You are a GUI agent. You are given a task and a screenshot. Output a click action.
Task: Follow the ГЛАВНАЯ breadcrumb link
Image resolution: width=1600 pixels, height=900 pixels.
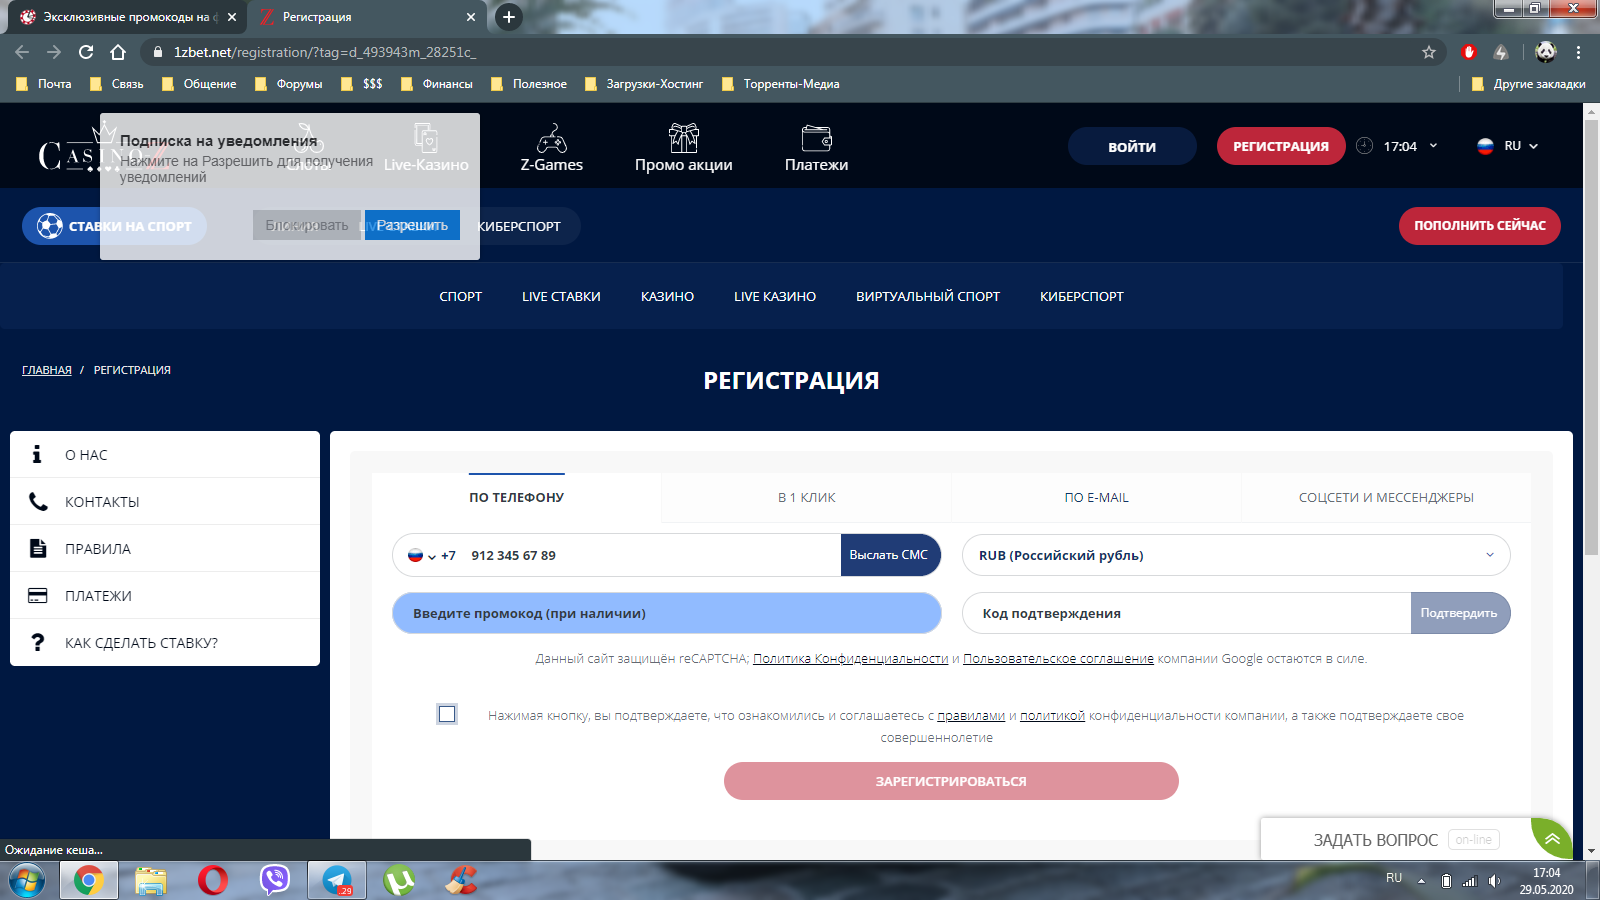tap(47, 370)
